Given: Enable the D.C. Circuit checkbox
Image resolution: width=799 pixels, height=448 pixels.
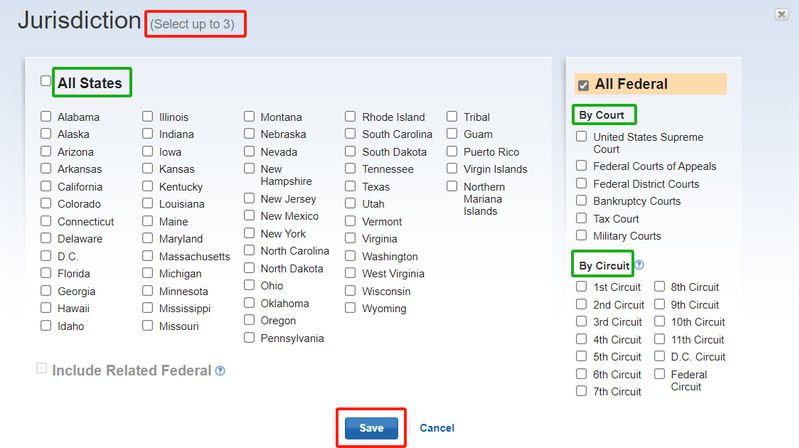Looking at the screenshot, I should coord(660,357).
